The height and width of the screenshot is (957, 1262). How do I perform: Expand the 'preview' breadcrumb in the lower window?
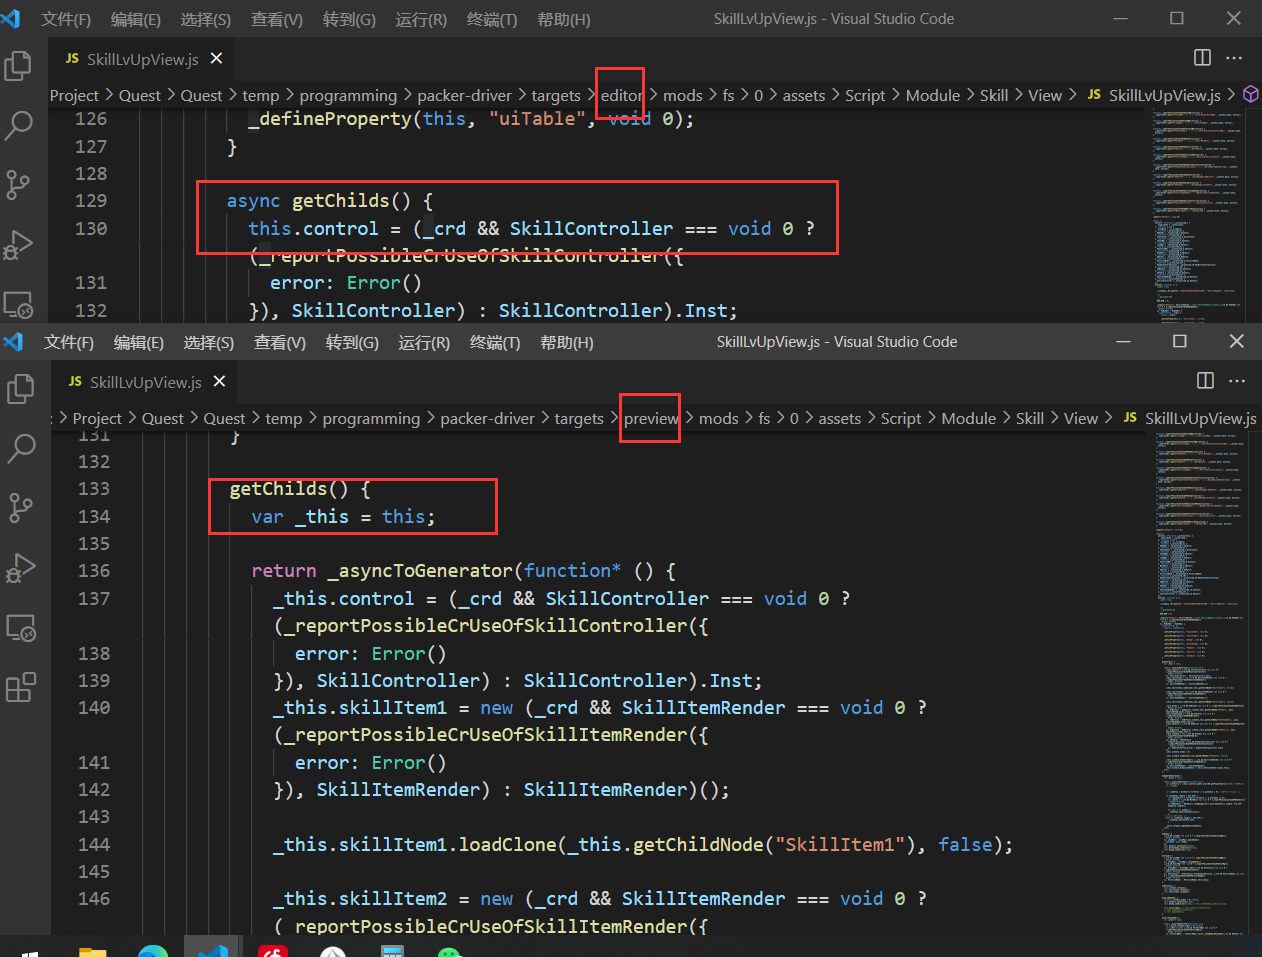(651, 418)
